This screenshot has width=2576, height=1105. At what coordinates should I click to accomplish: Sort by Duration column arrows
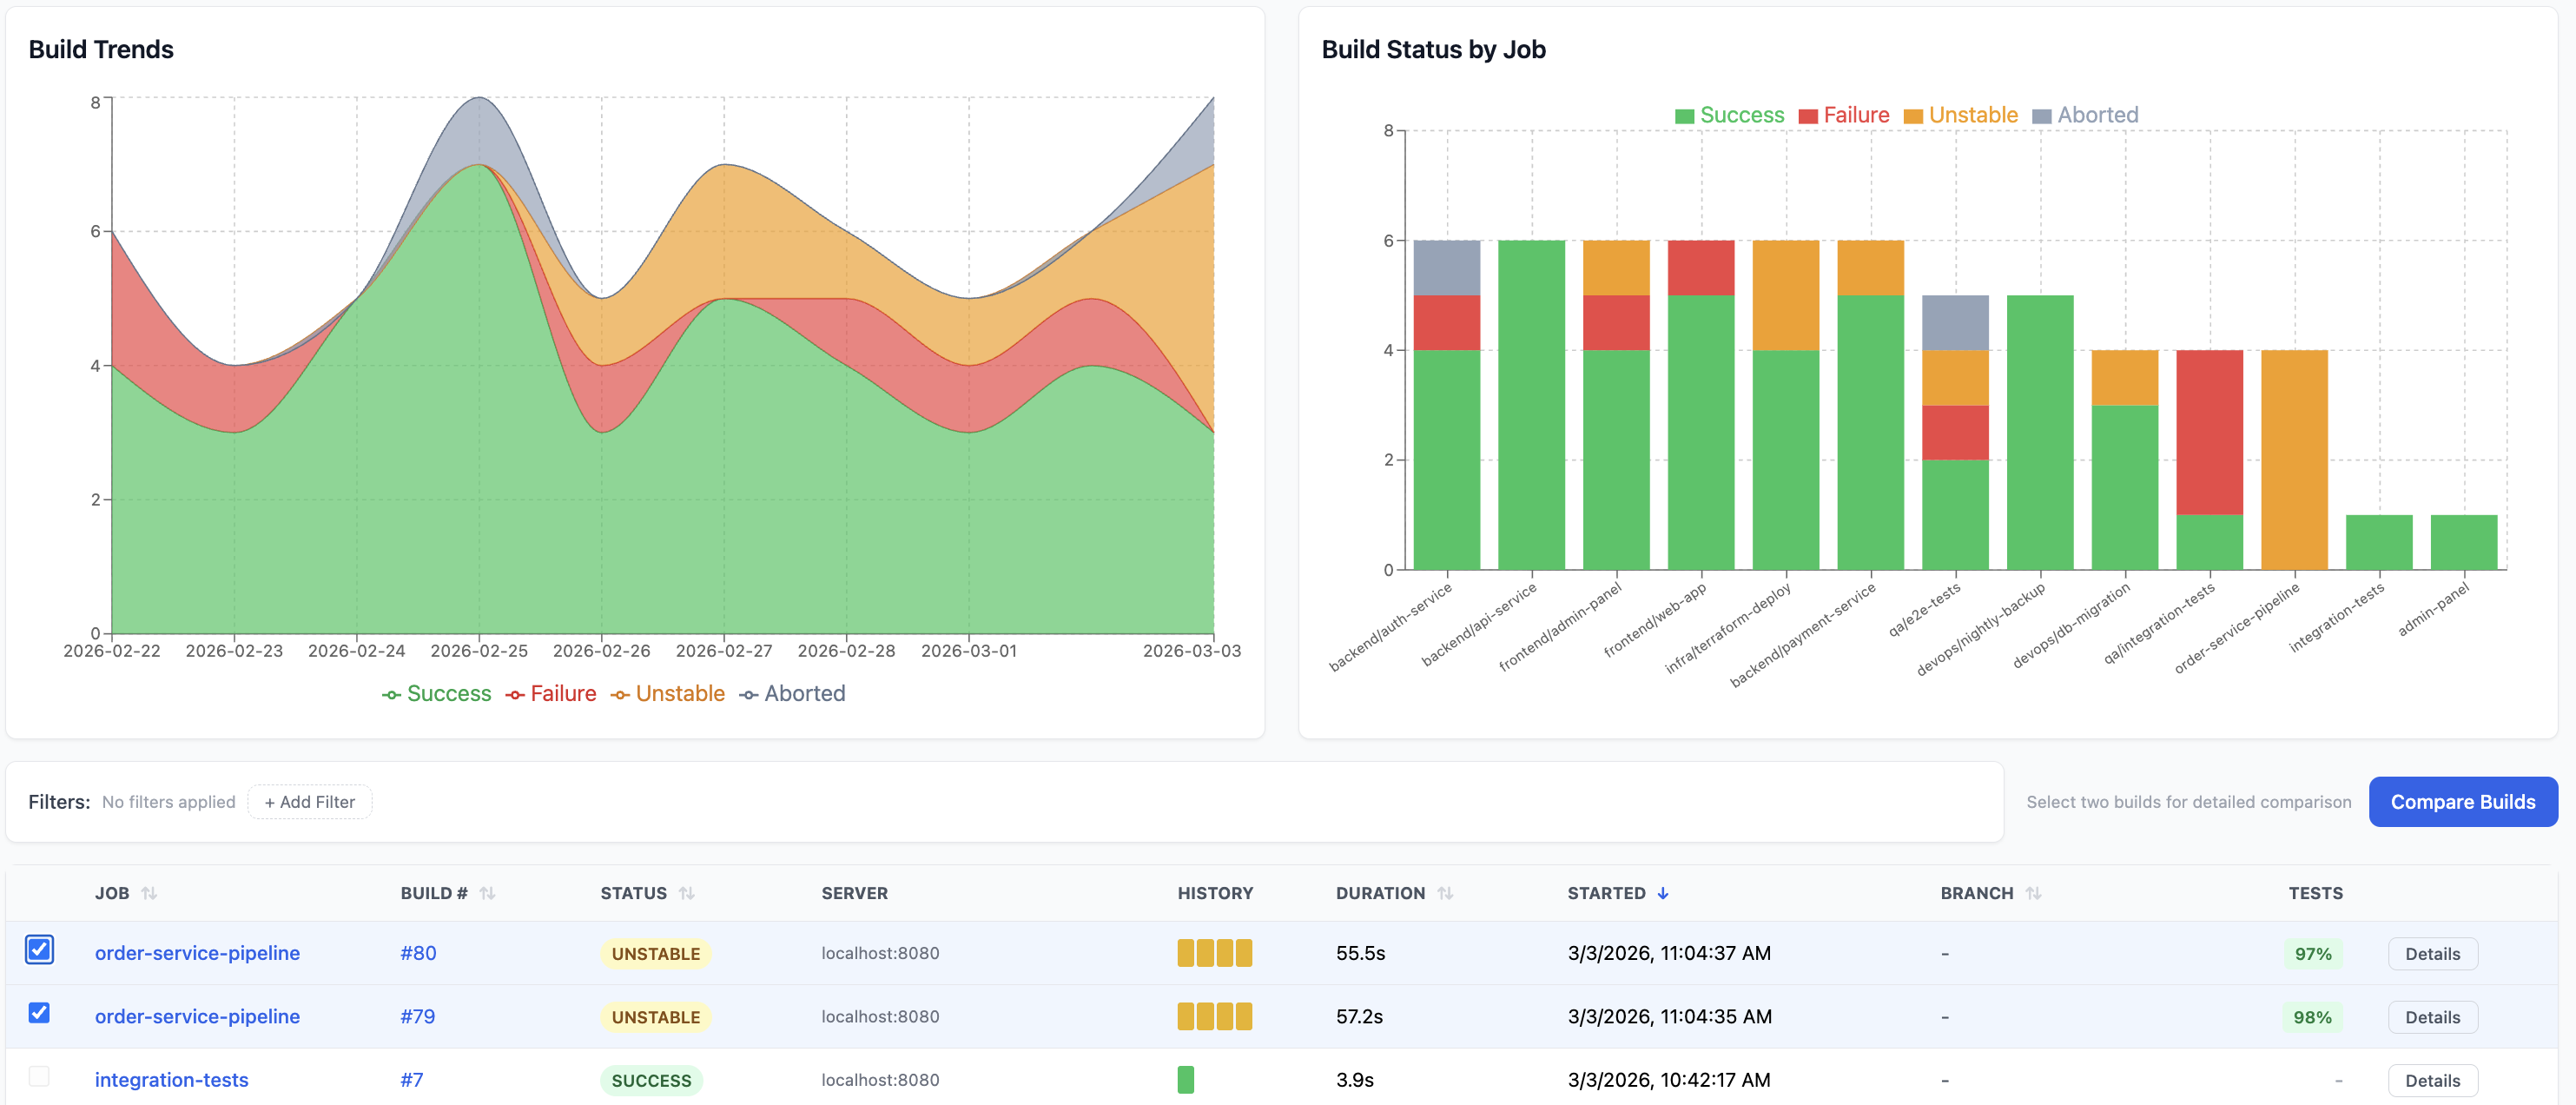point(1445,893)
